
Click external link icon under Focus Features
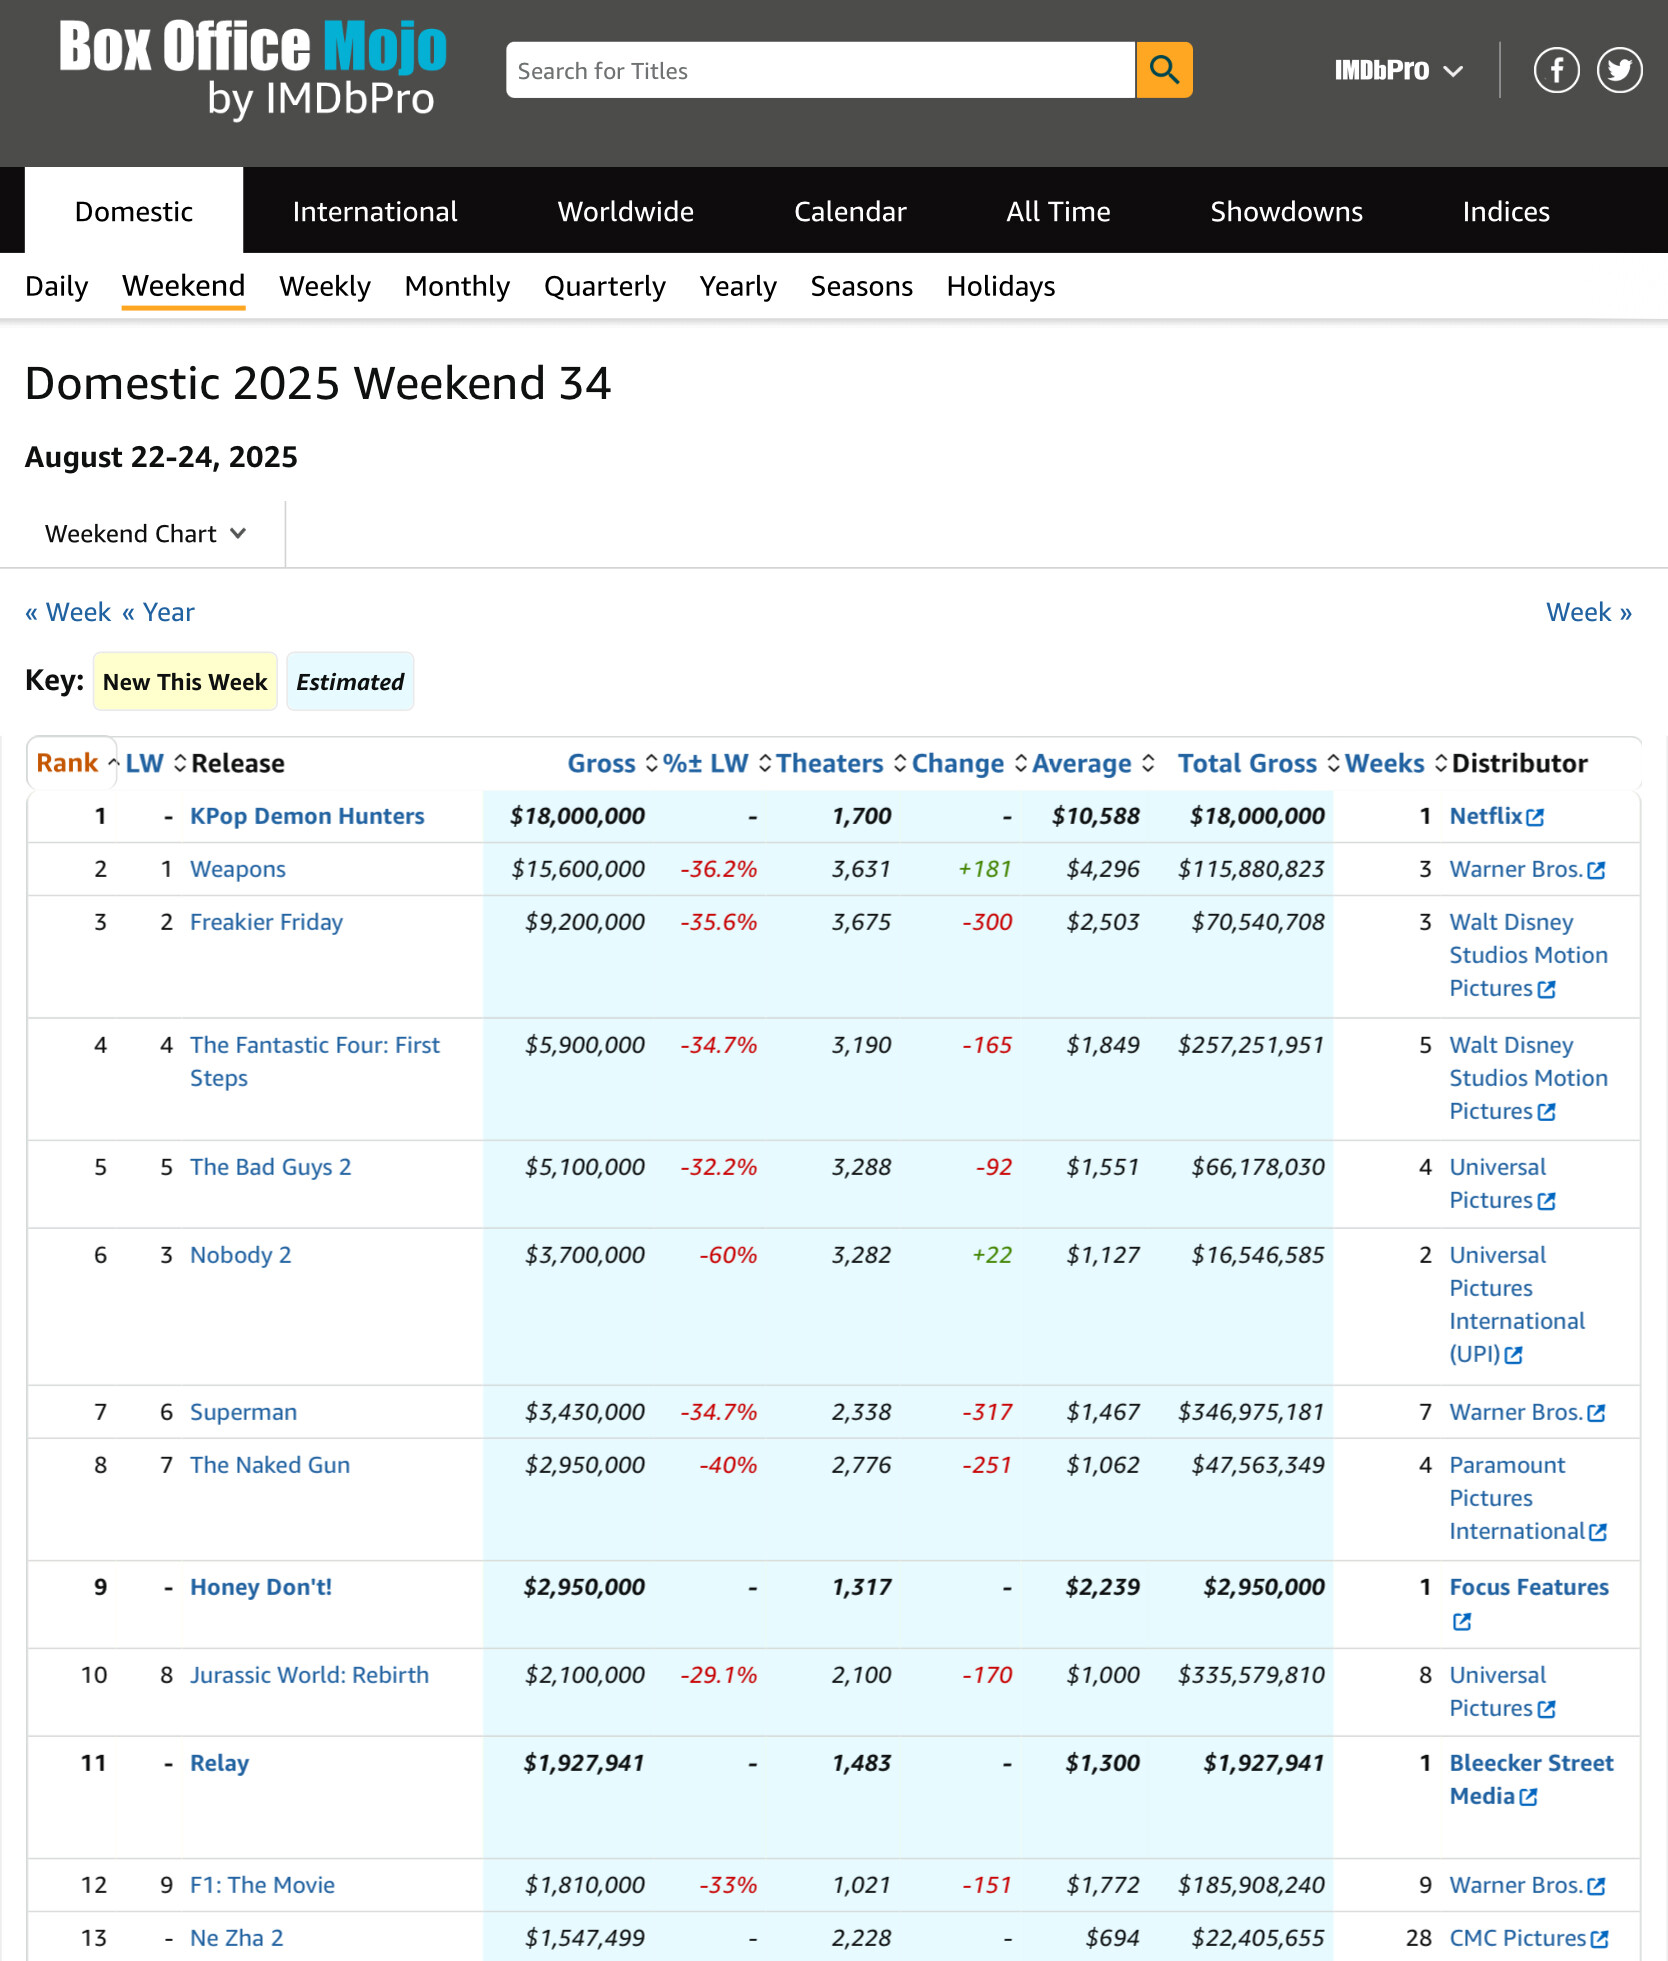(x=1462, y=1622)
